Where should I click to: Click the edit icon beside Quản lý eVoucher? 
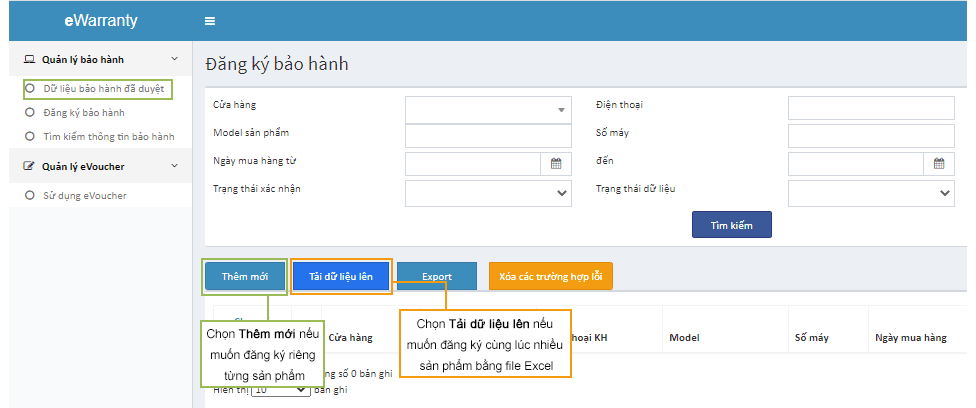coord(29,166)
